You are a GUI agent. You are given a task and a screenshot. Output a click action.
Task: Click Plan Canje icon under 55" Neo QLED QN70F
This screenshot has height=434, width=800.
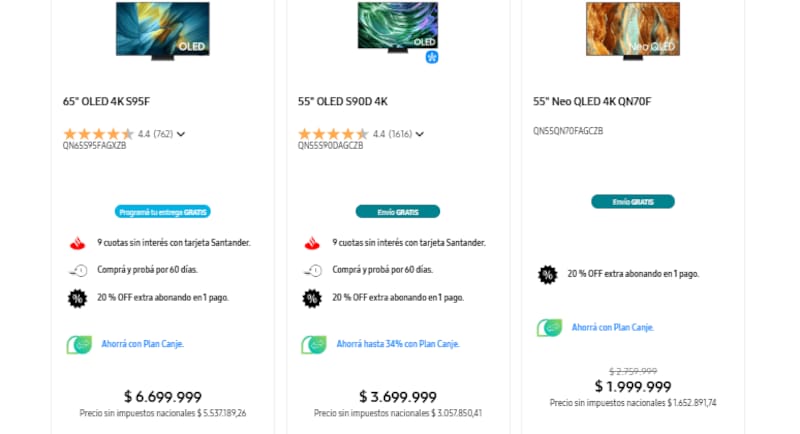549,327
